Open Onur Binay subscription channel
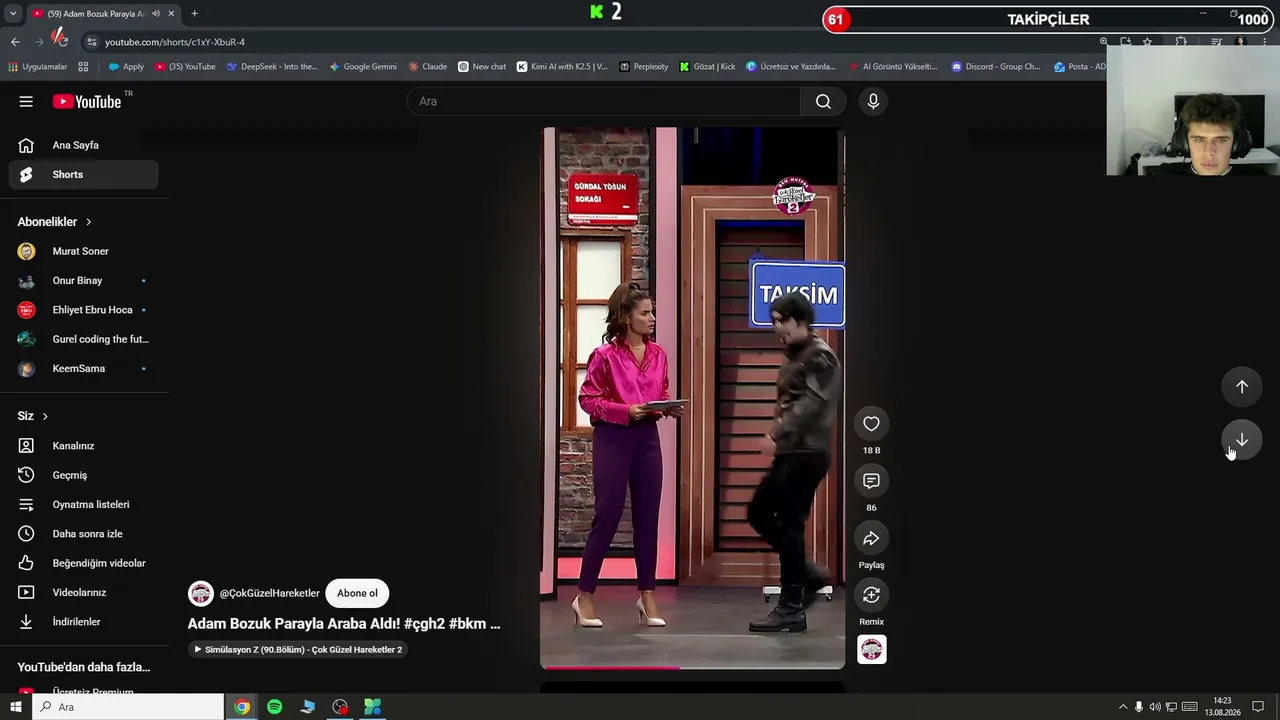1280x720 pixels. tap(84, 280)
